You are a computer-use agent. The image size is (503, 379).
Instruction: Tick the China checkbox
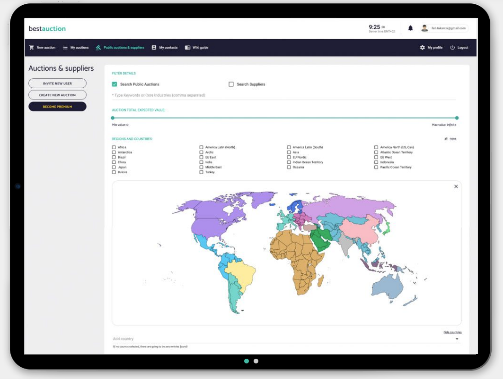pyautogui.click(x=114, y=162)
